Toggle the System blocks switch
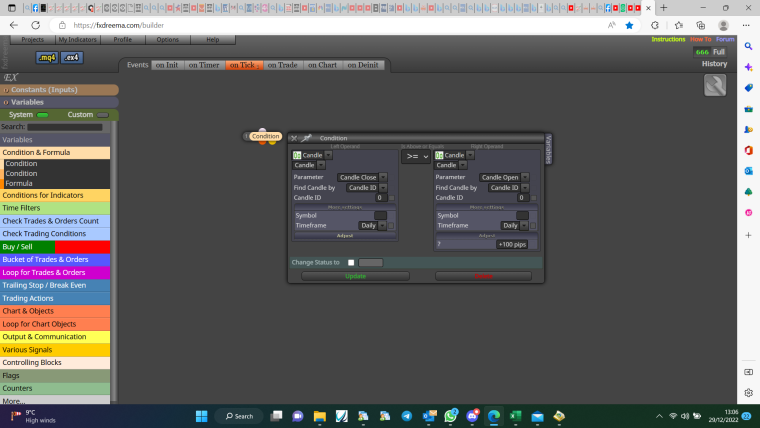Screen dimensions: 760x428 43,115
